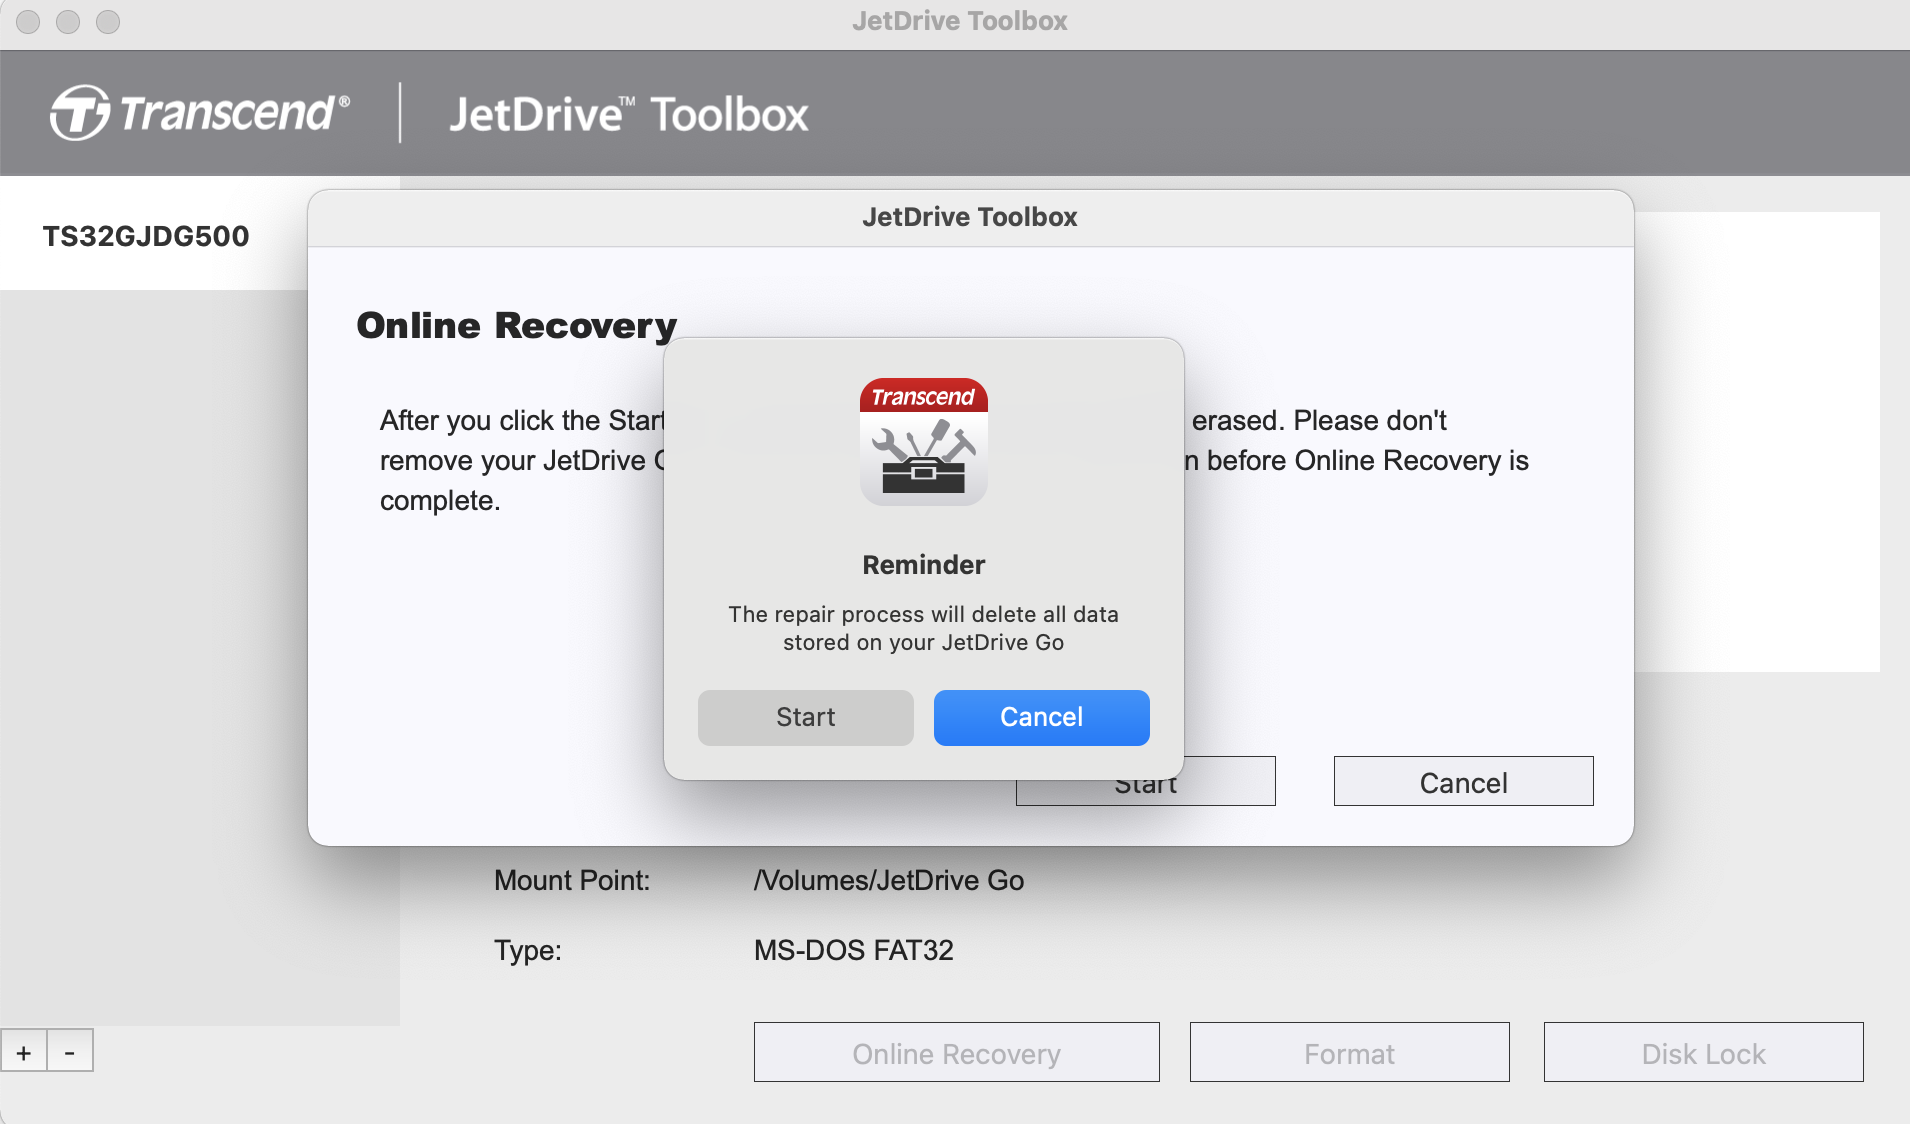The image size is (1910, 1124).
Task: Click the Reminder heading text
Action: [924, 565]
